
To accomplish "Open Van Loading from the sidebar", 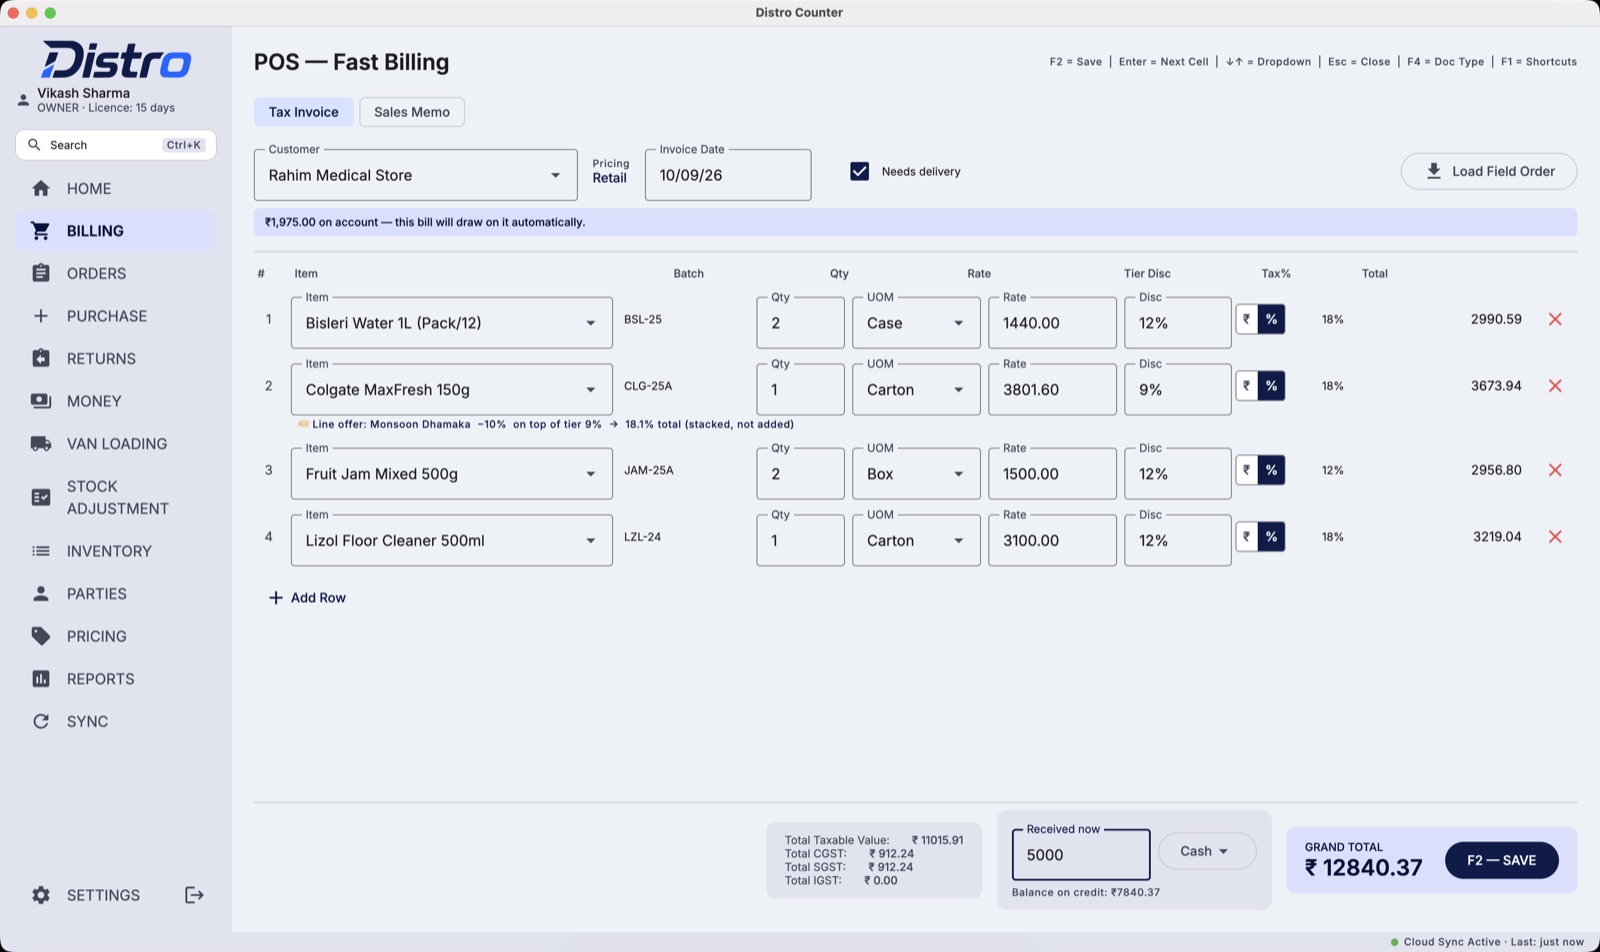I will coord(116,444).
